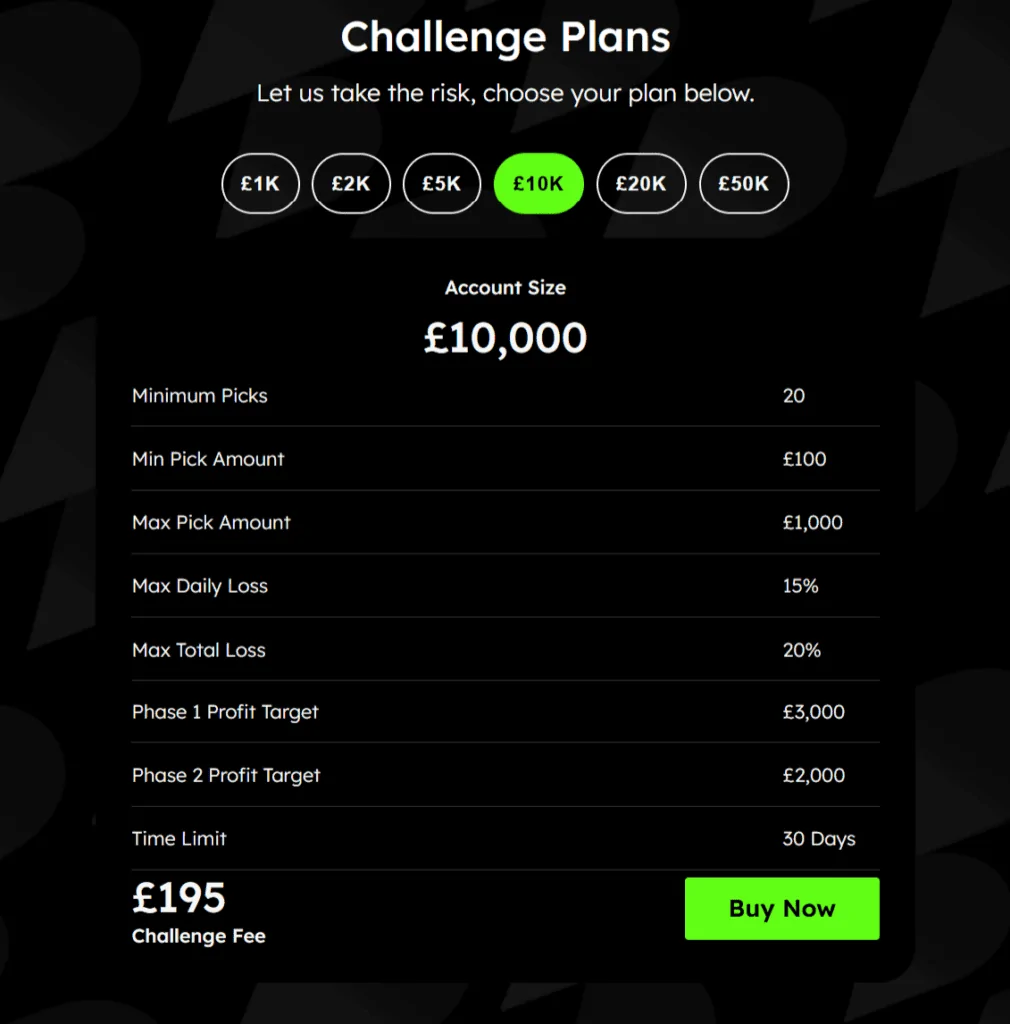Select the £50K challenge plan pill

click(x=744, y=183)
